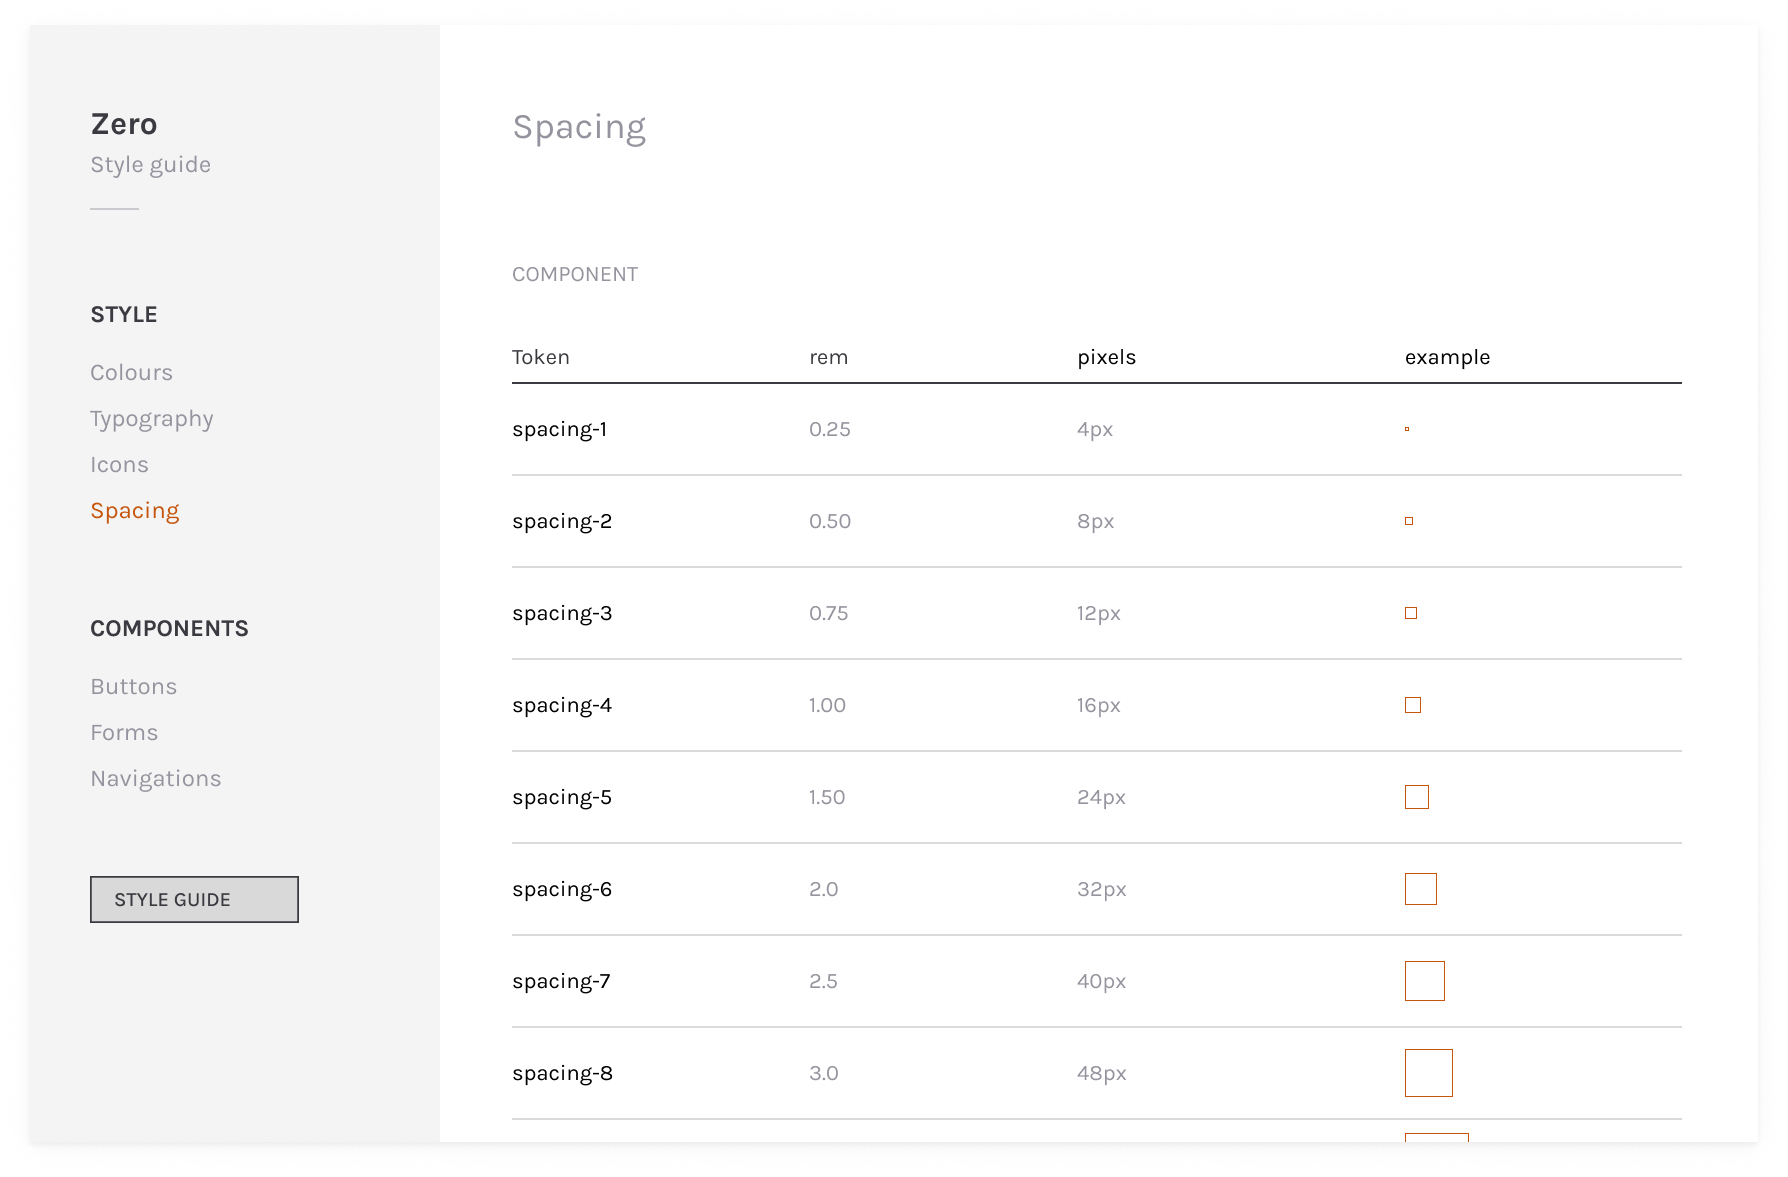Open the Colours page in sidebar
Image resolution: width=1788 pixels, height=1177 pixels.
[131, 373]
